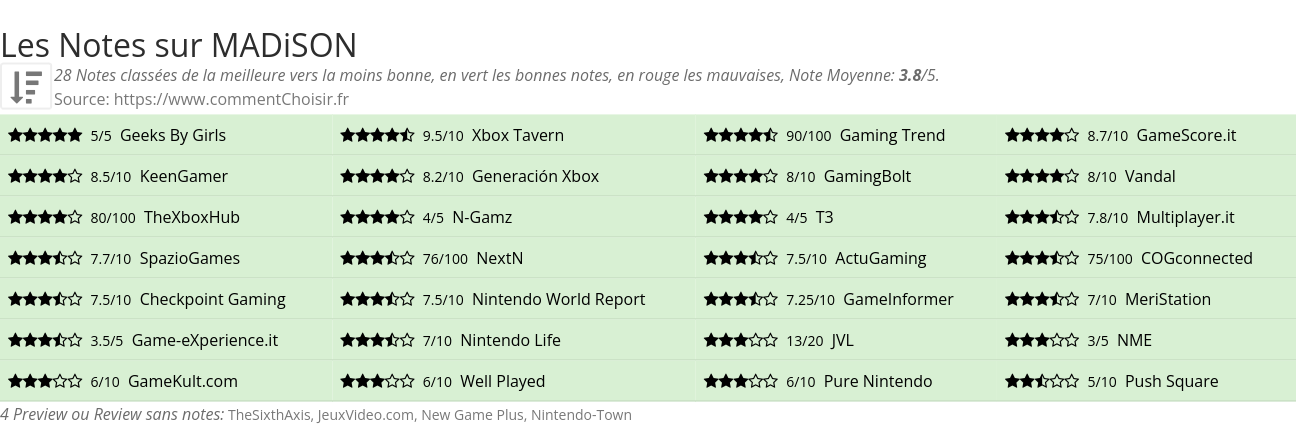1296x426 pixels.
Task: Click the sort descending icon
Action: (x=26, y=86)
